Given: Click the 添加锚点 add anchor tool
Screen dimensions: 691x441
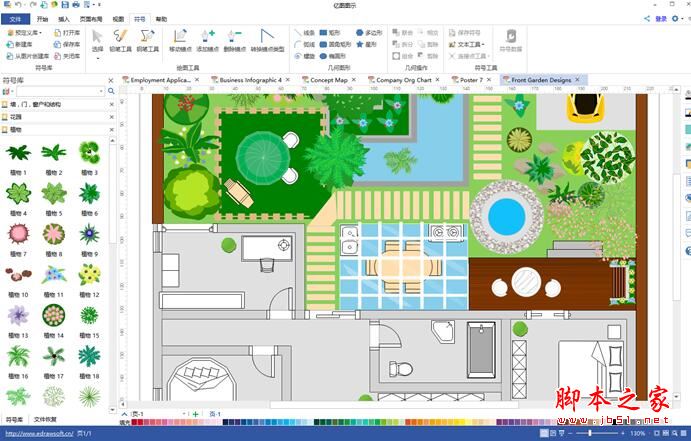Looking at the screenshot, I should [208, 41].
